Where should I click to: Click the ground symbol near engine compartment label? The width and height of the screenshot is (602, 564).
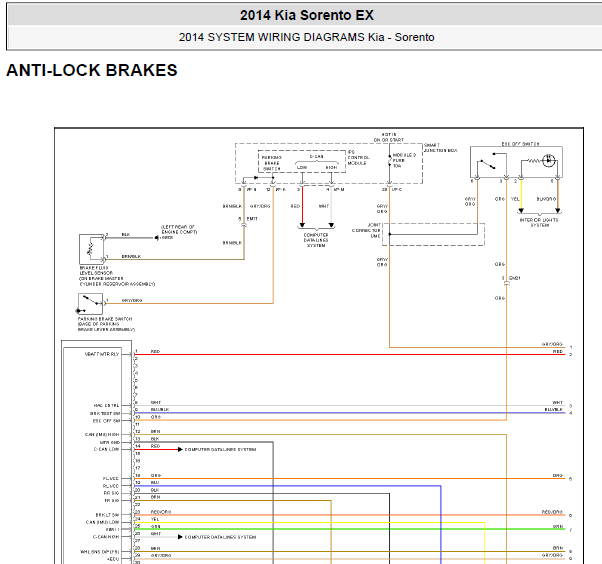click(157, 238)
